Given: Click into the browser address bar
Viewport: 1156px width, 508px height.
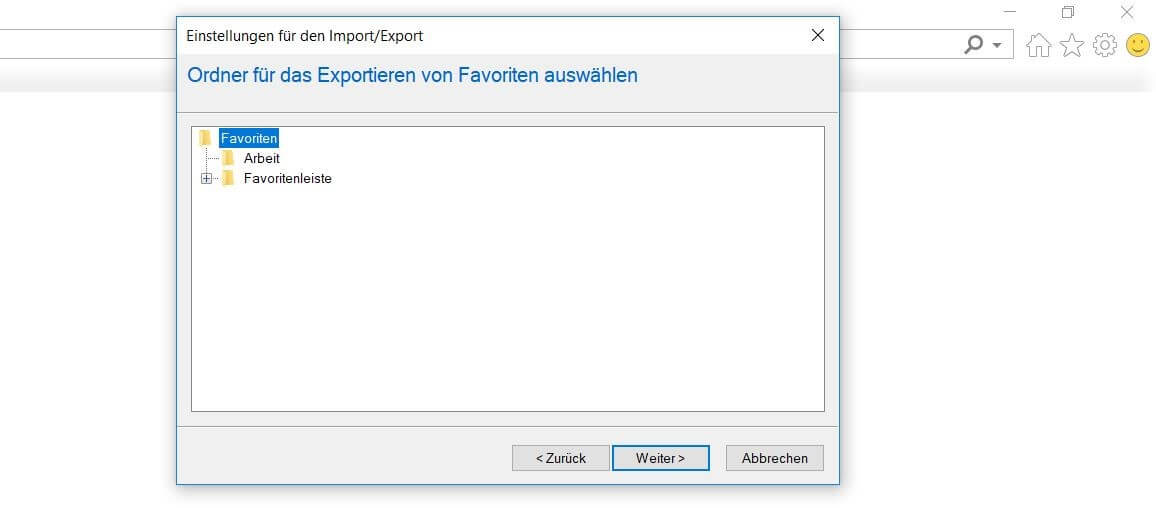Looking at the screenshot, I should pos(88,44).
